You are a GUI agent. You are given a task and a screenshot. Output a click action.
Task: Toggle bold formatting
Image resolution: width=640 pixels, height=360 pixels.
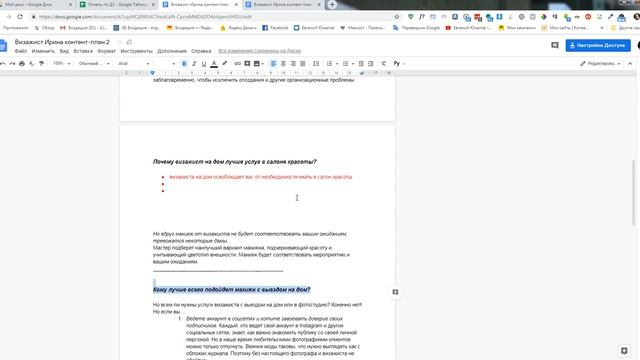click(x=184, y=64)
